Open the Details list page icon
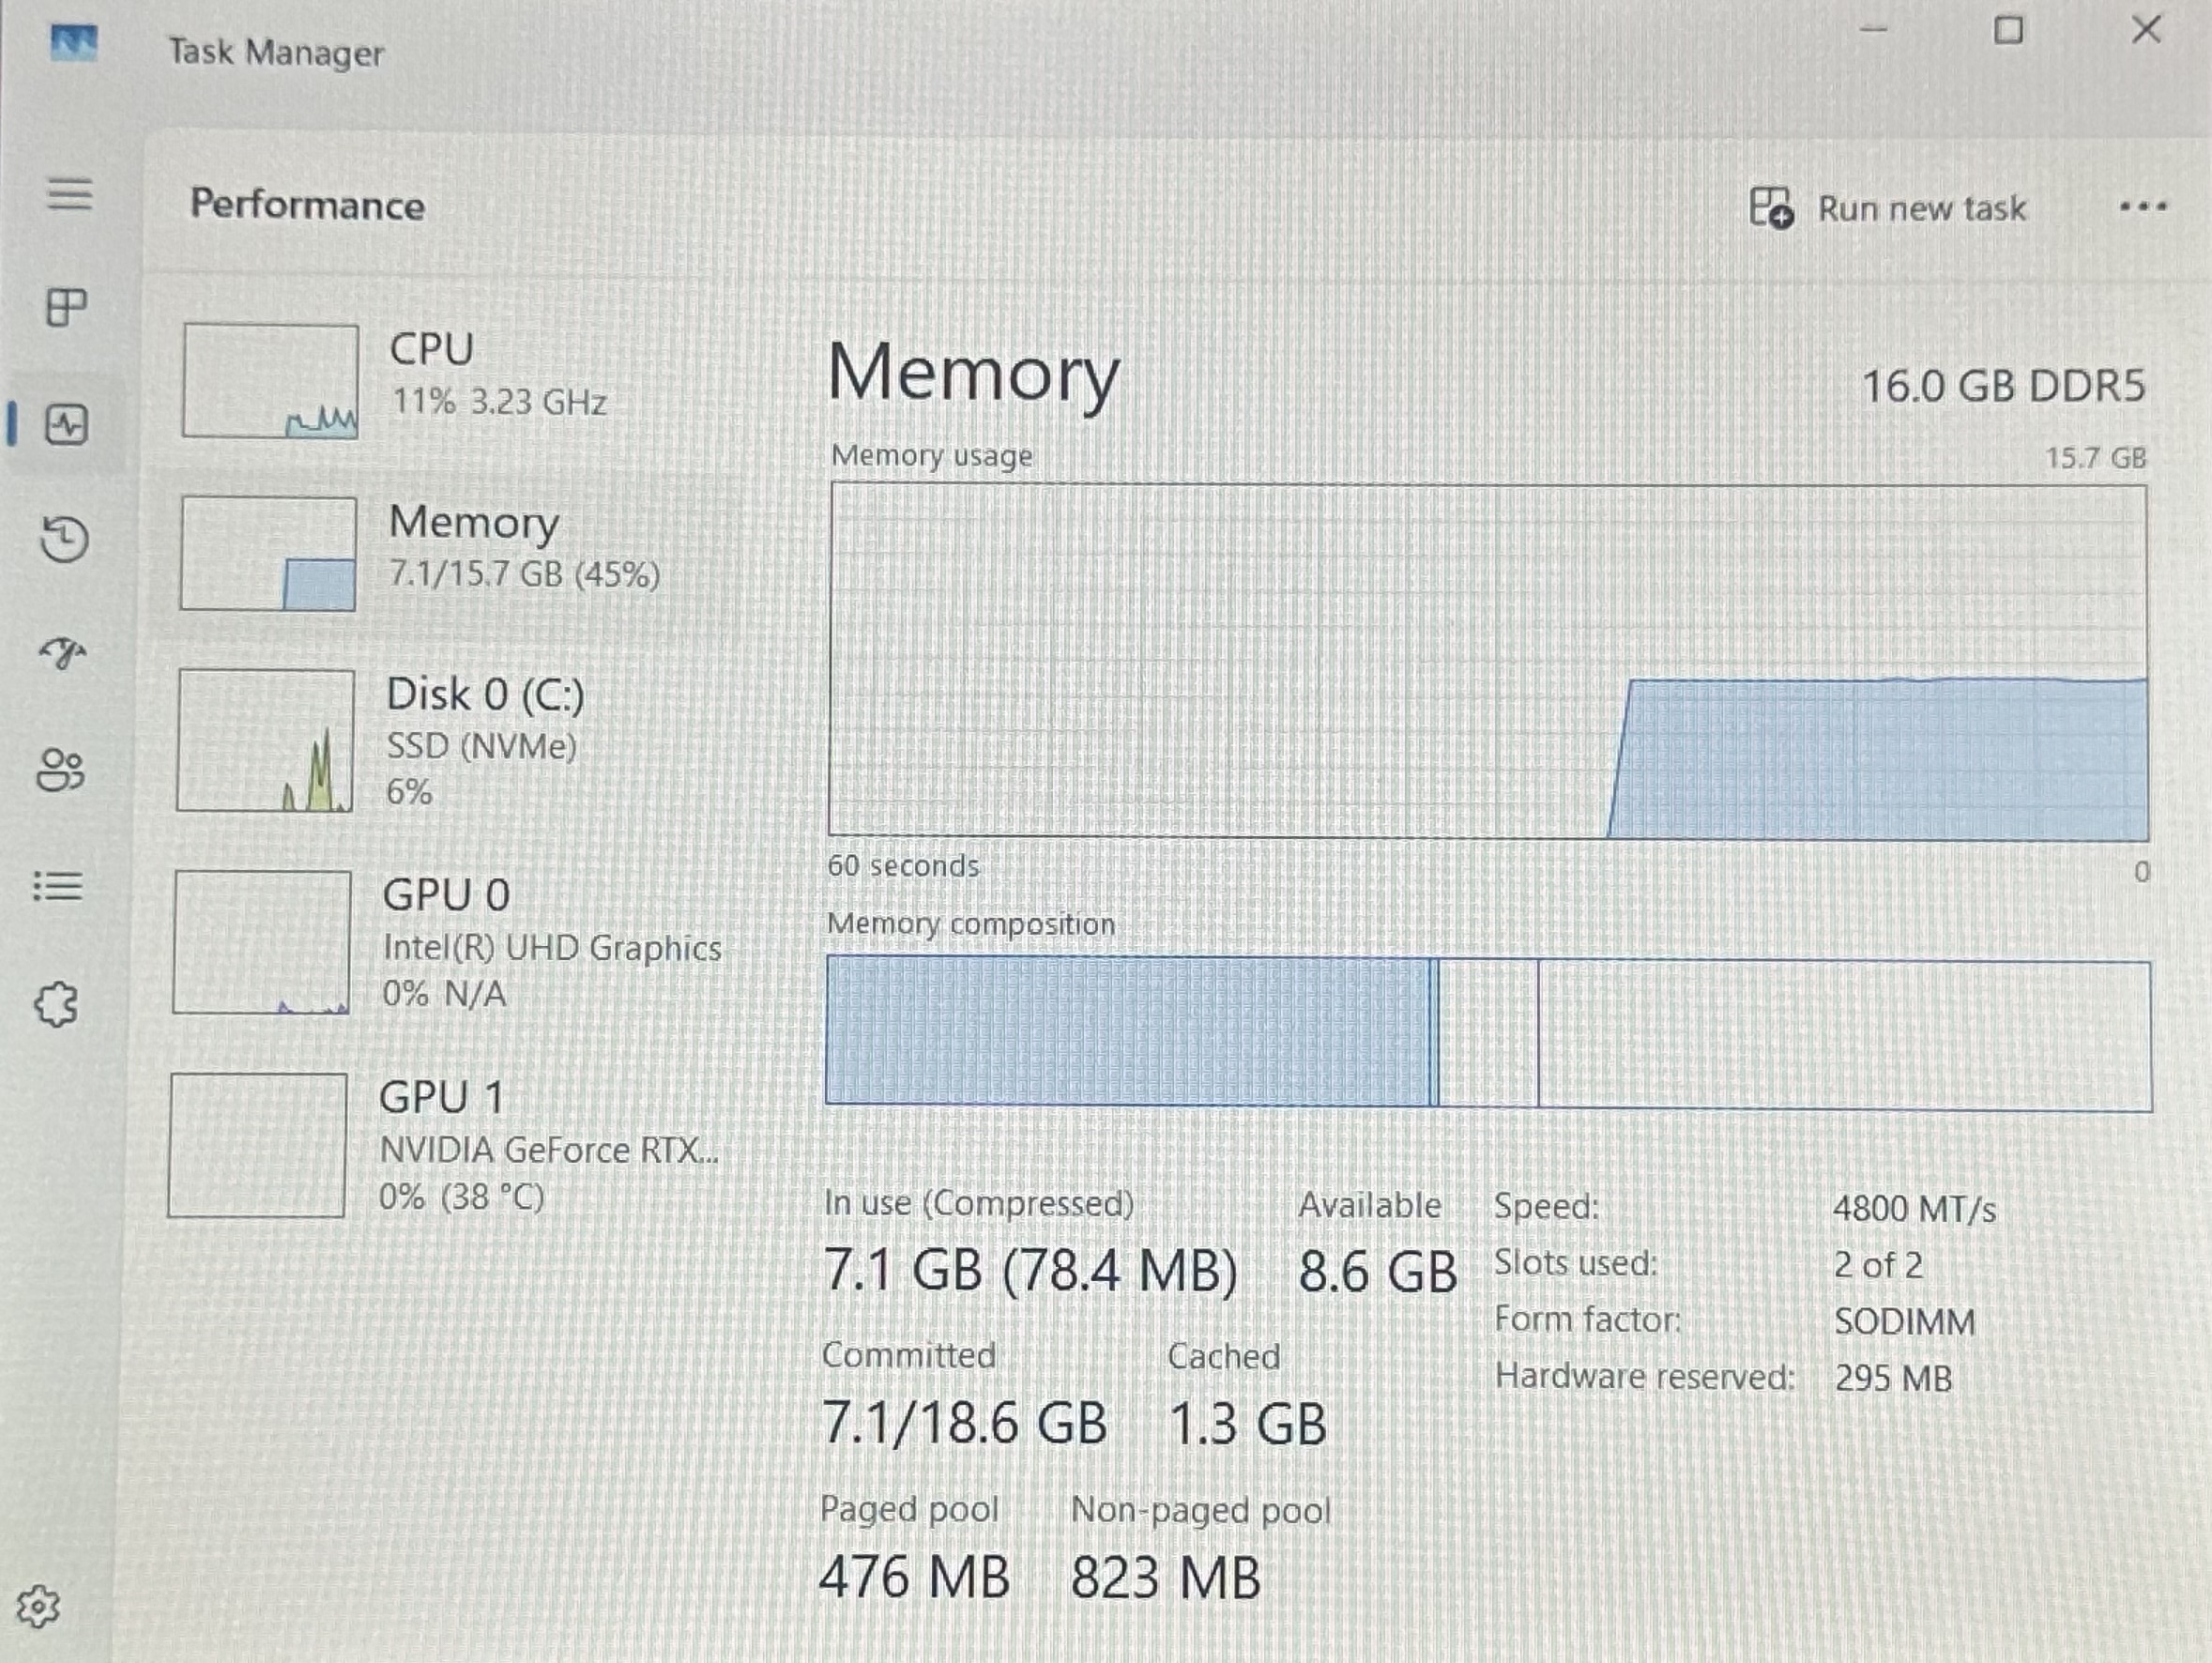2212x1663 pixels. click(58, 886)
